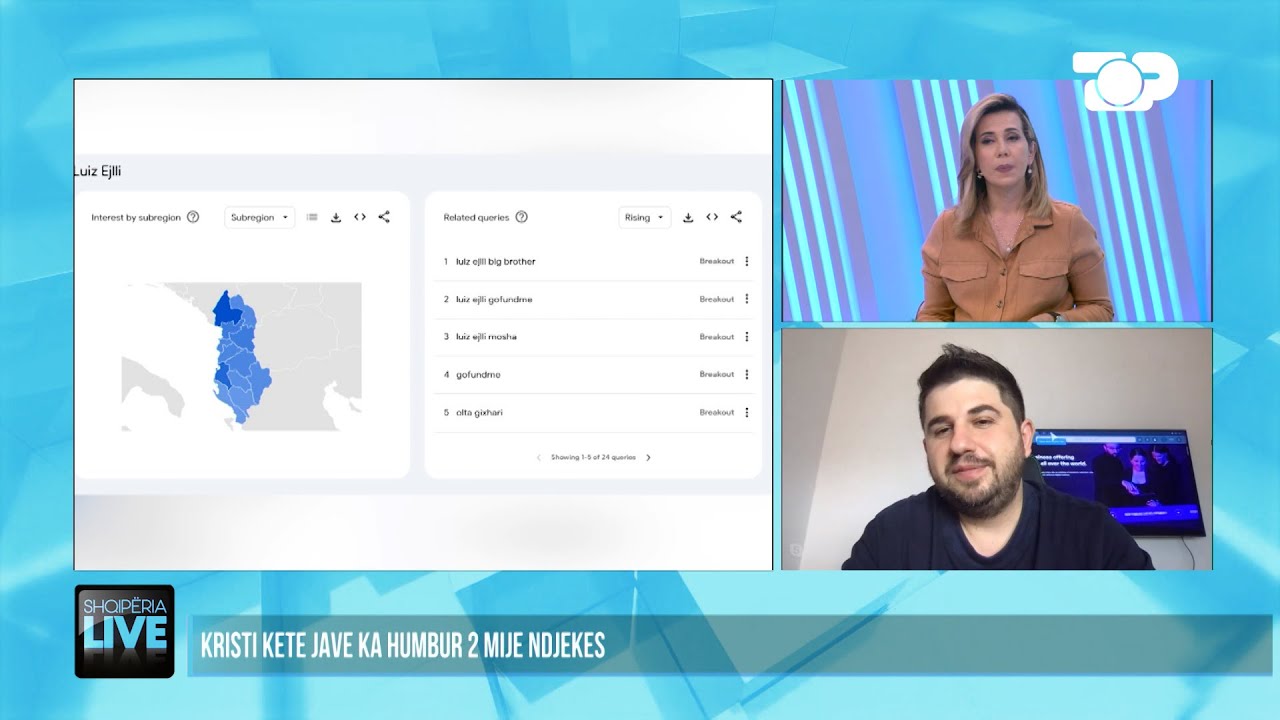Share the subregion interest card
Screen dimensions: 1280x720
tap(384, 217)
